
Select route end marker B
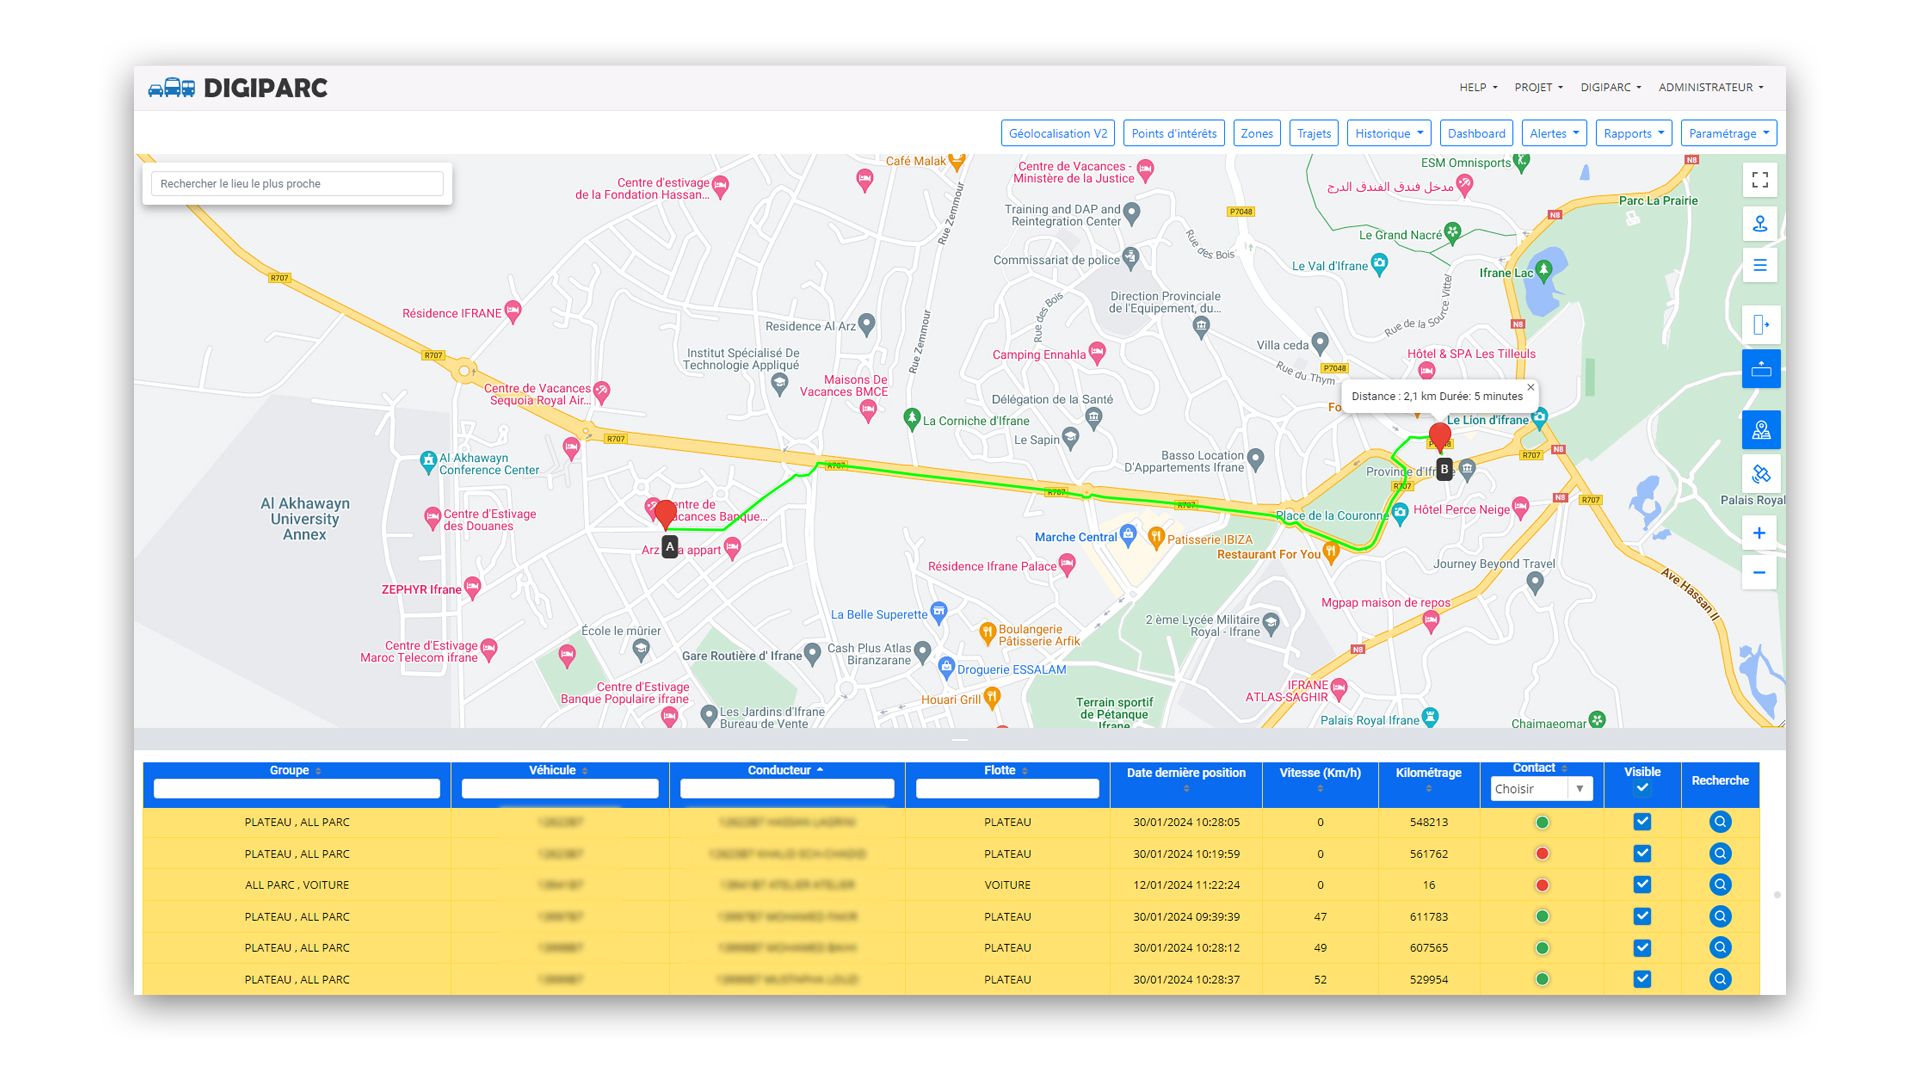pyautogui.click(x=1440, y=438)
